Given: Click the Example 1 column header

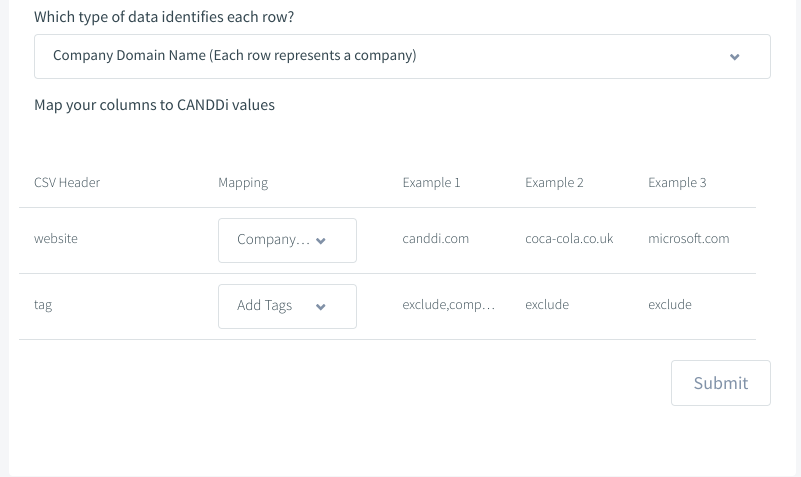Looking at the screenshot, I should pos(431,182).
